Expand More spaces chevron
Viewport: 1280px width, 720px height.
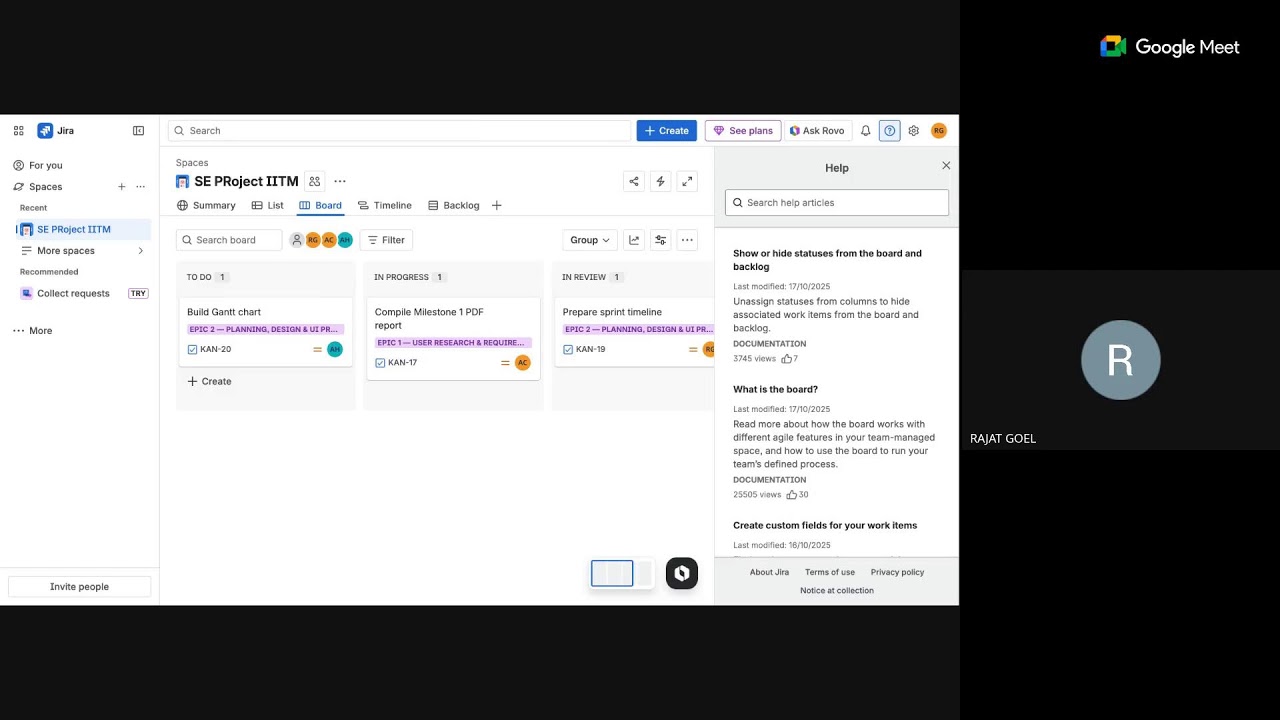coord(140,251)
